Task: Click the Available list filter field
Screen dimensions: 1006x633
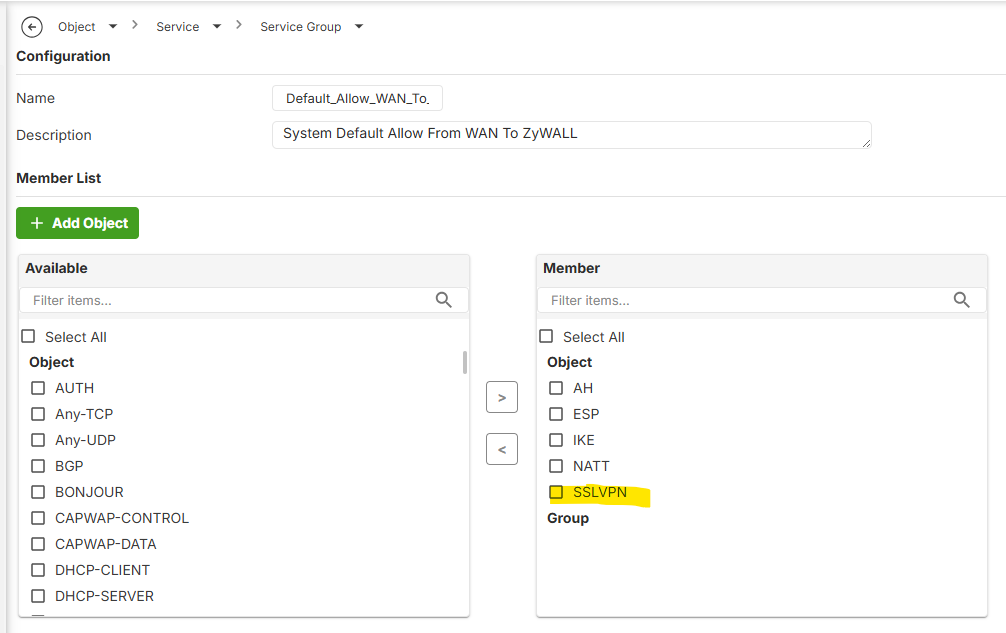Action: pyautogui.click(x=230, y=300)
